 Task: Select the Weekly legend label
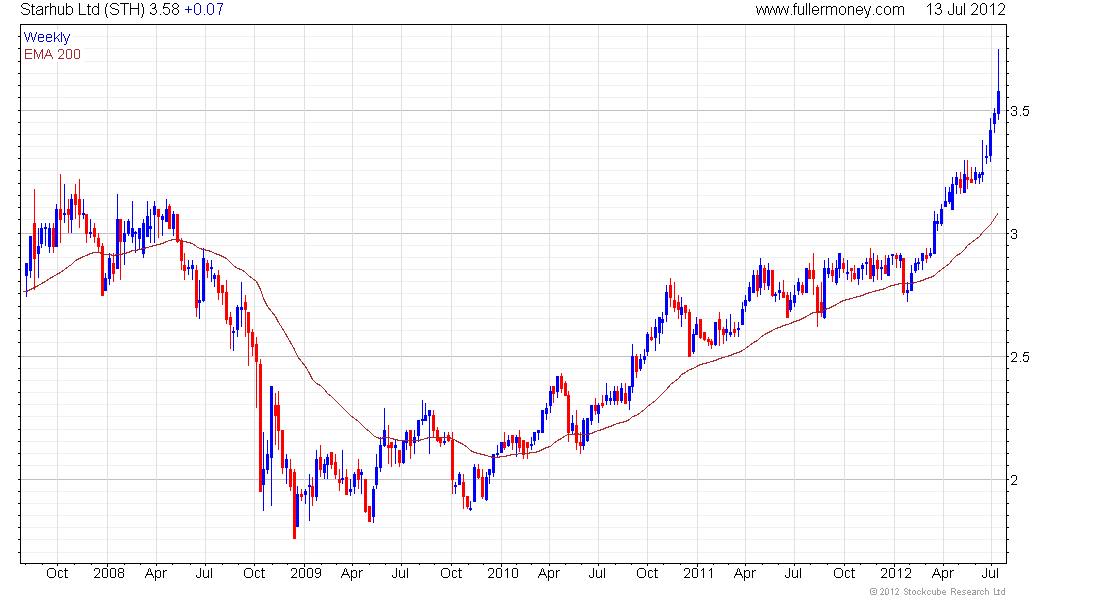(47, 37)
